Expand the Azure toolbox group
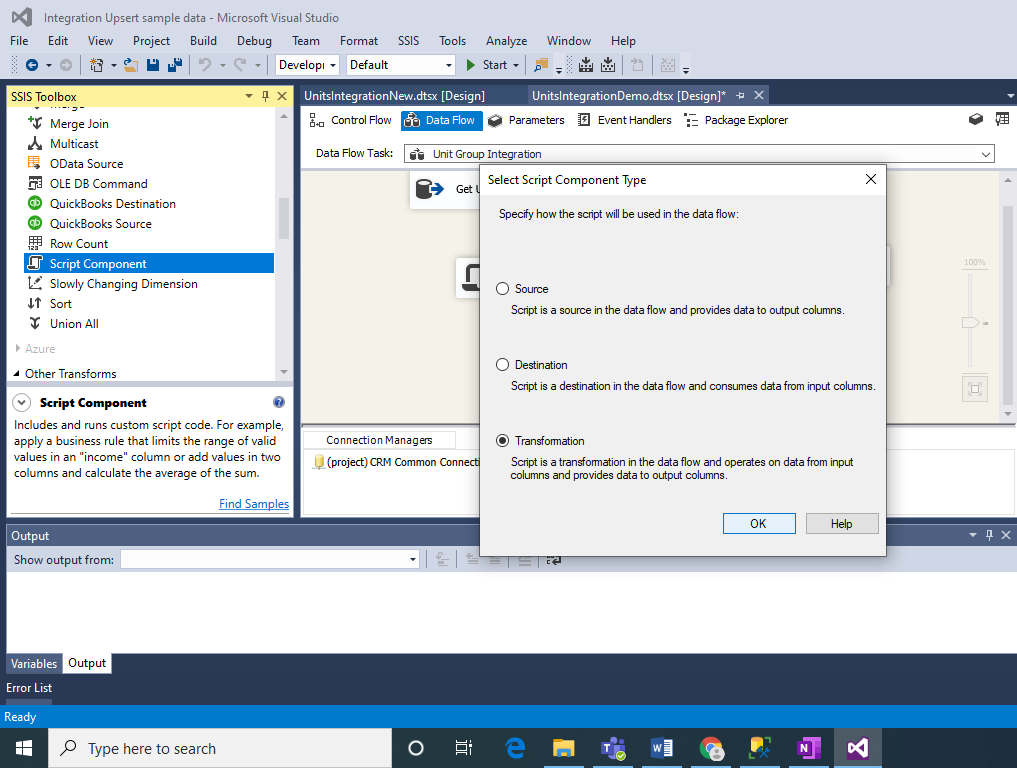1017x768 pixels. (18, 348)
